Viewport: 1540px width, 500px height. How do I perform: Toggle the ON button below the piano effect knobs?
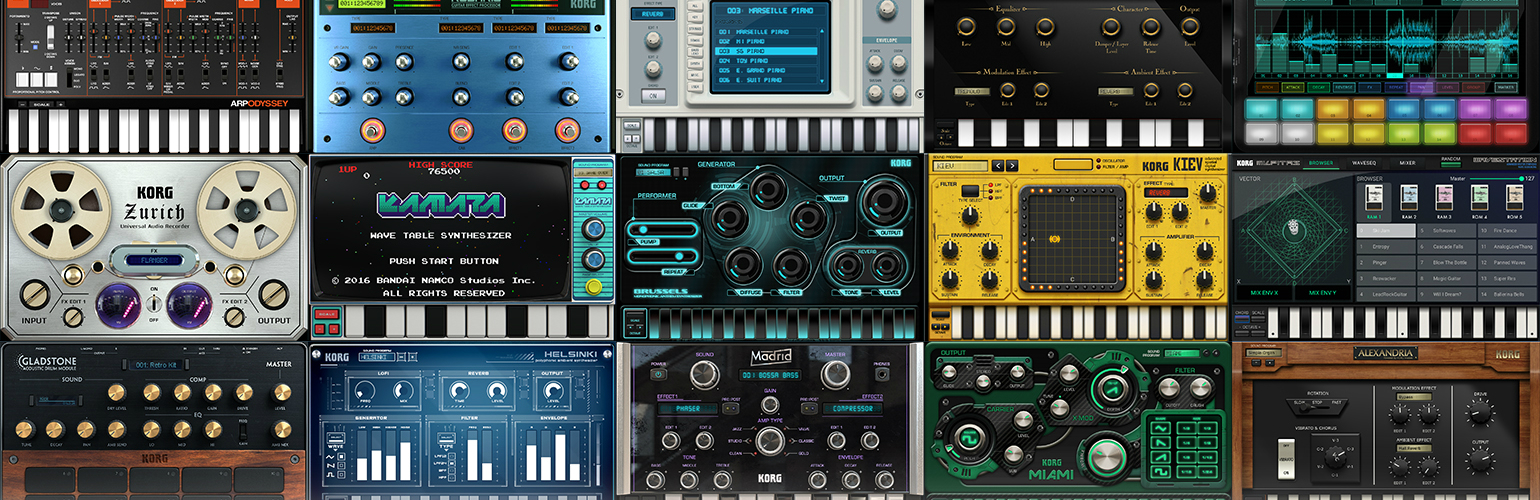[x=652, y=96]
